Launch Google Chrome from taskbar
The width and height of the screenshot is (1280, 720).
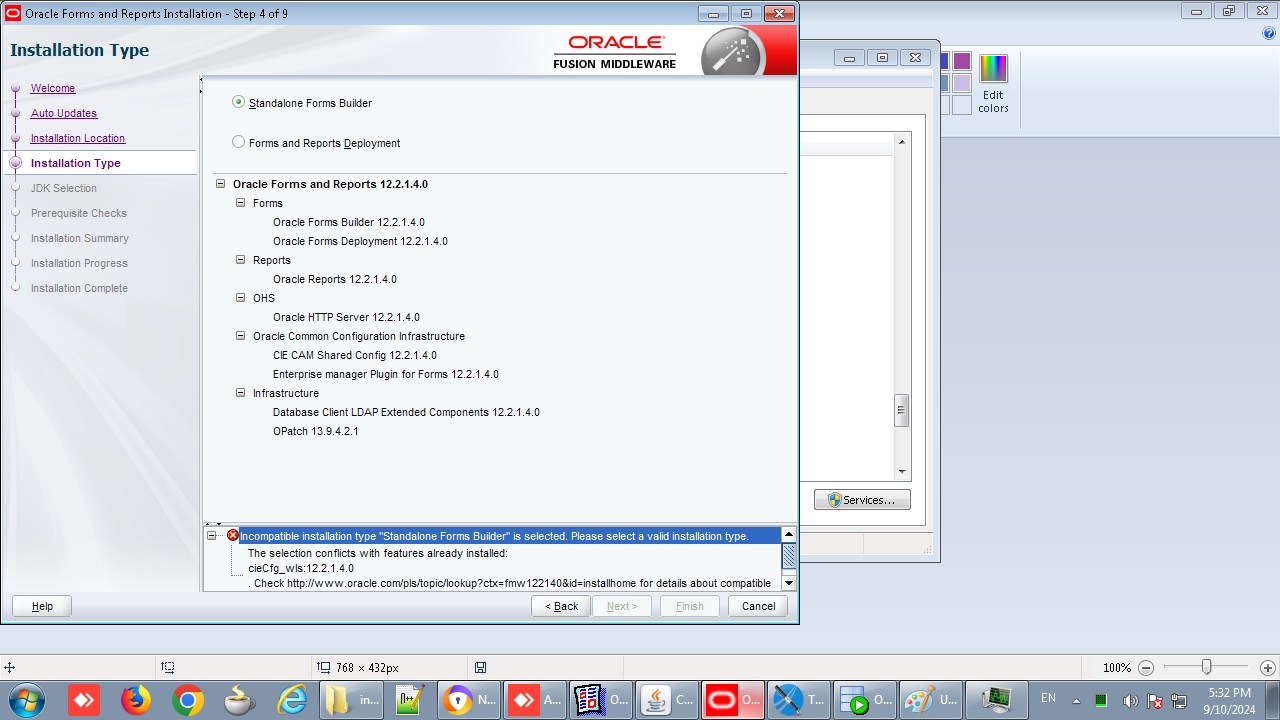(187, 700)
